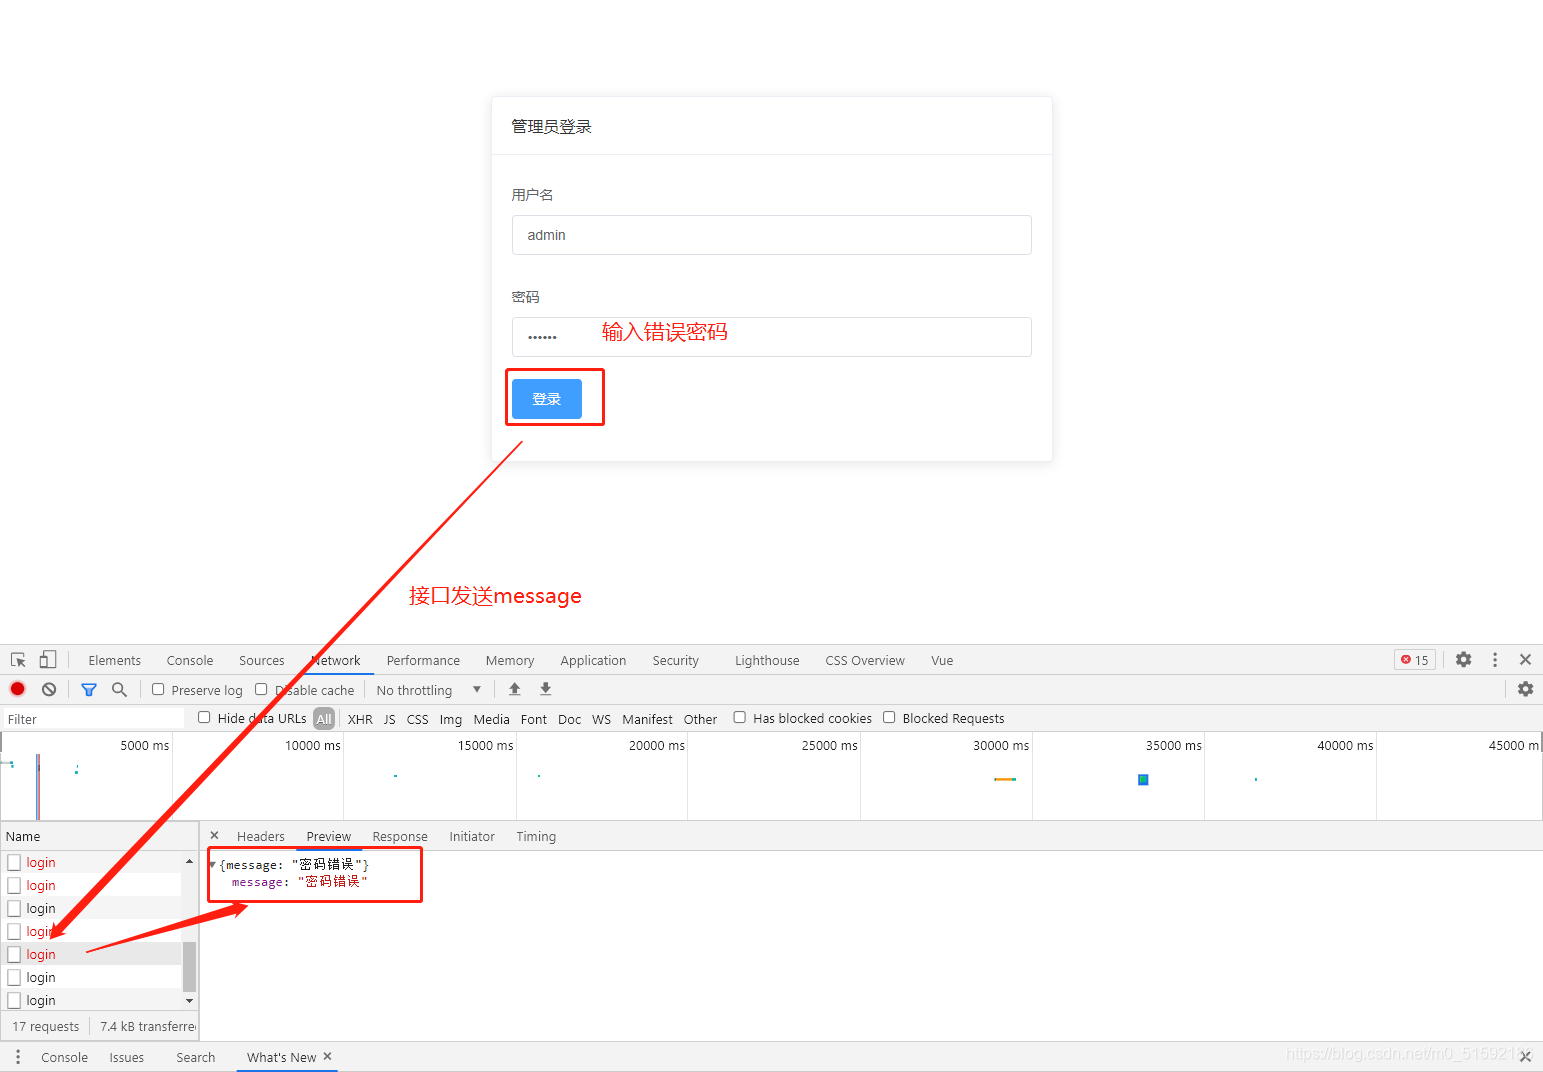
Task: Focus the 密码 password field
Action: point(772,337)
